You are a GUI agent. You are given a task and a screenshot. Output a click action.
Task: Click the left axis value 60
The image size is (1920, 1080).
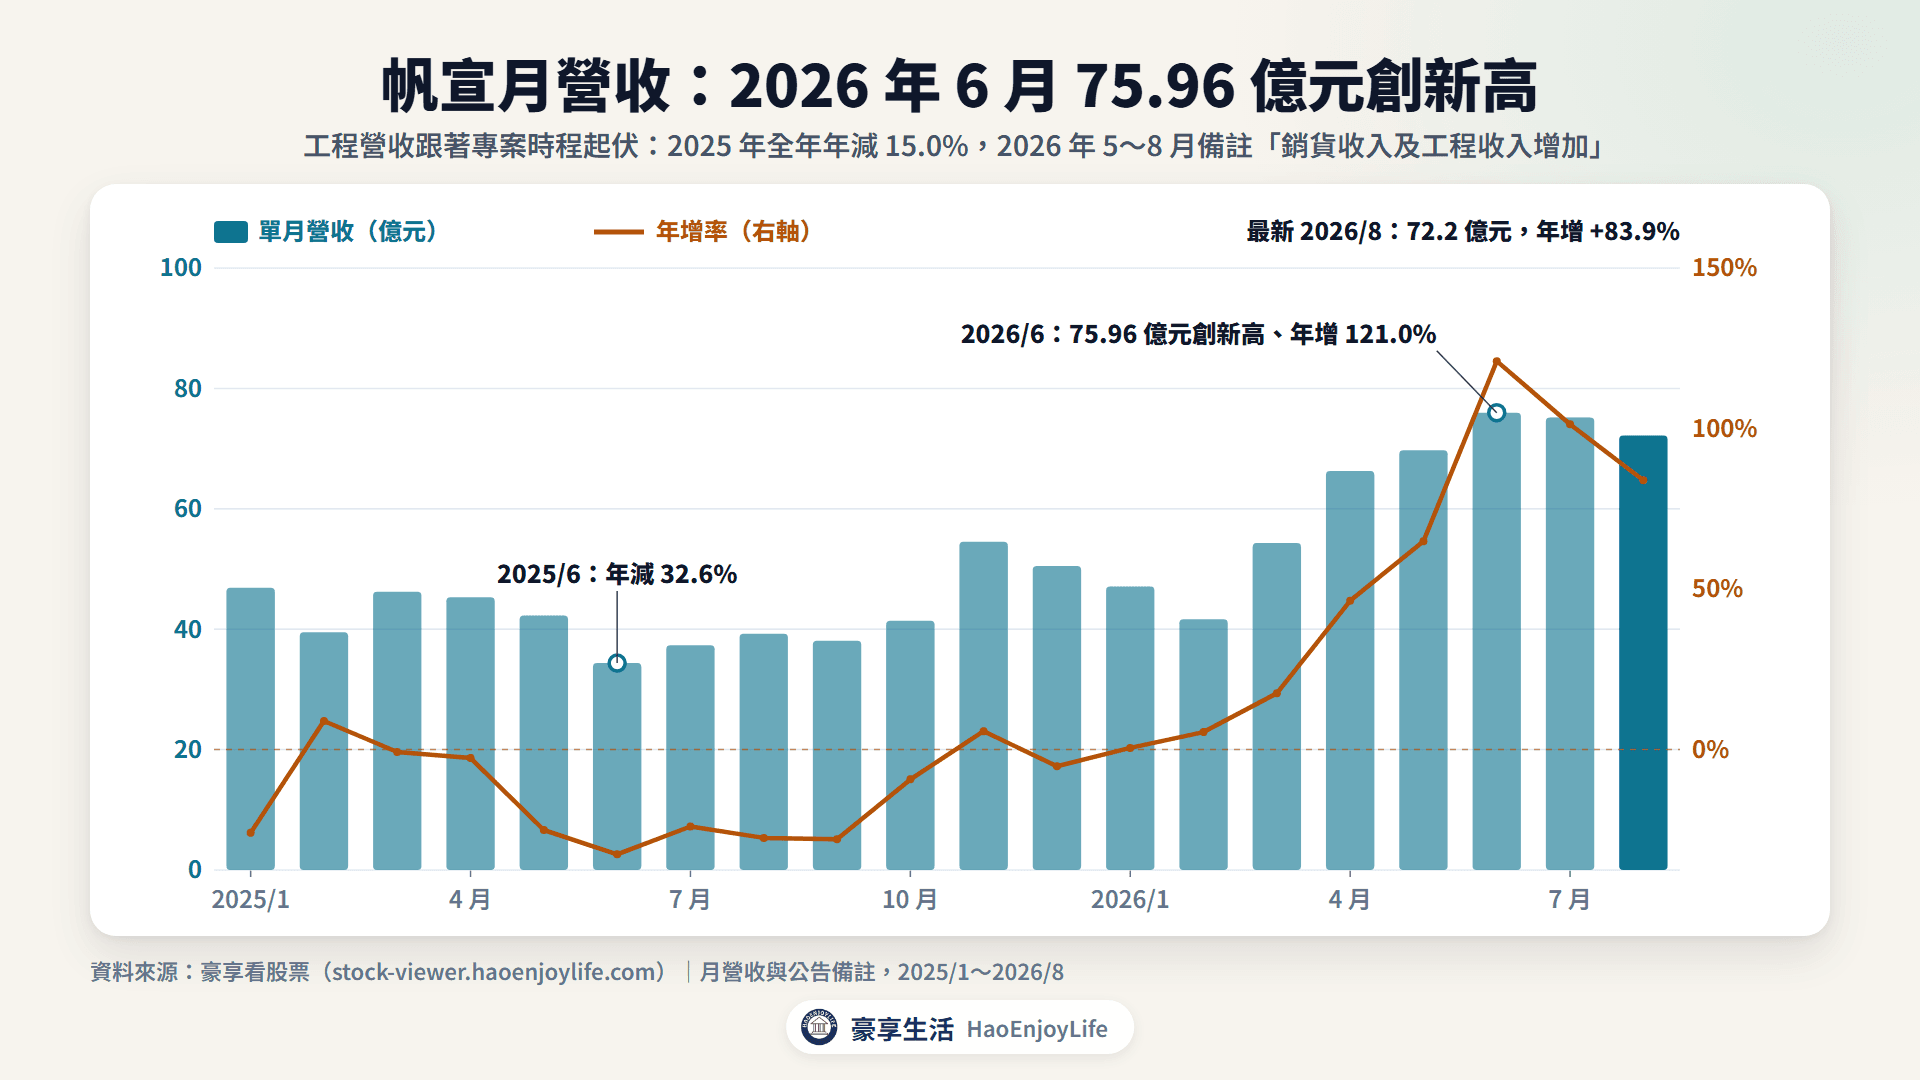click(x=188, y=509)
